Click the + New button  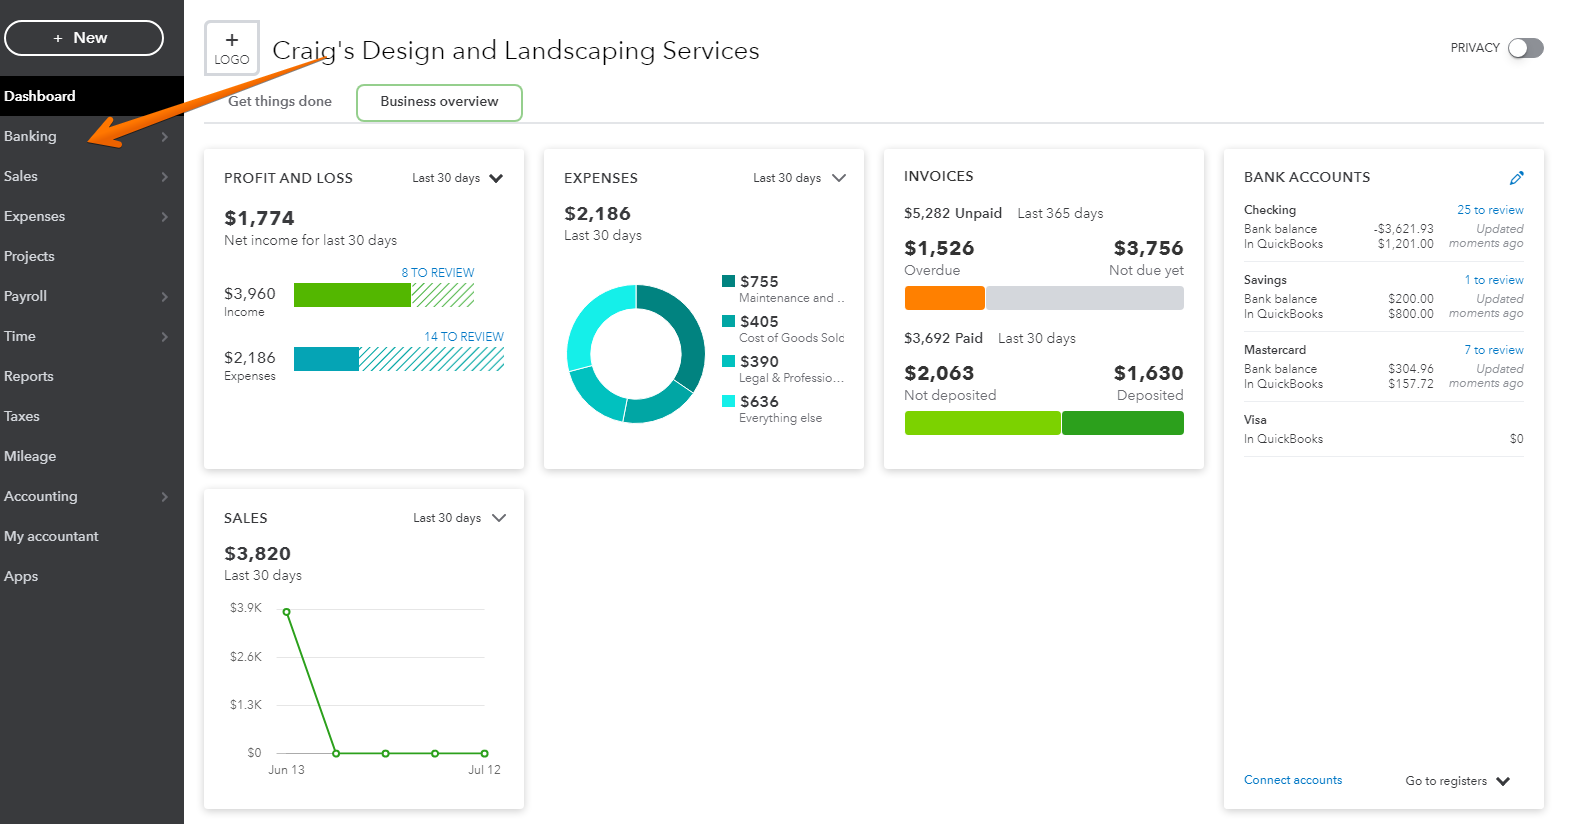coord(84,38)
